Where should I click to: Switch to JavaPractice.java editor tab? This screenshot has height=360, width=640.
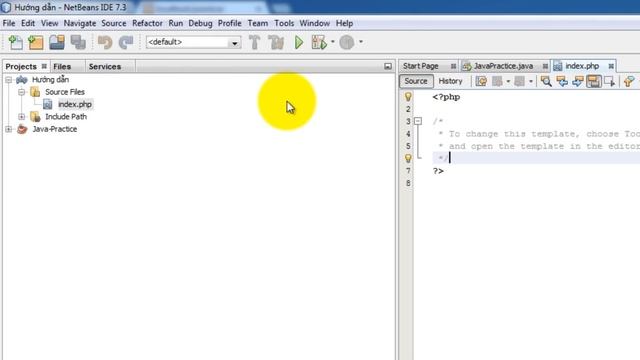(x=503, y=66)
